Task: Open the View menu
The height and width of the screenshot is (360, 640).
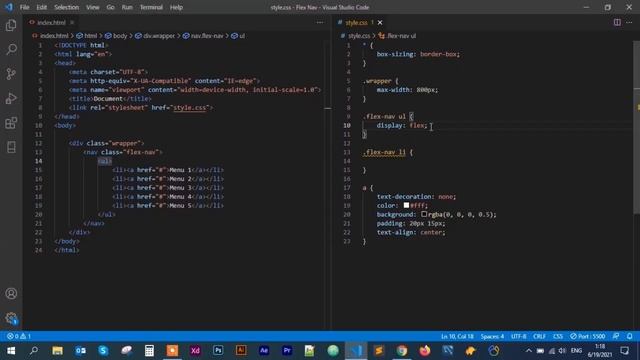Action: (93, 7)
